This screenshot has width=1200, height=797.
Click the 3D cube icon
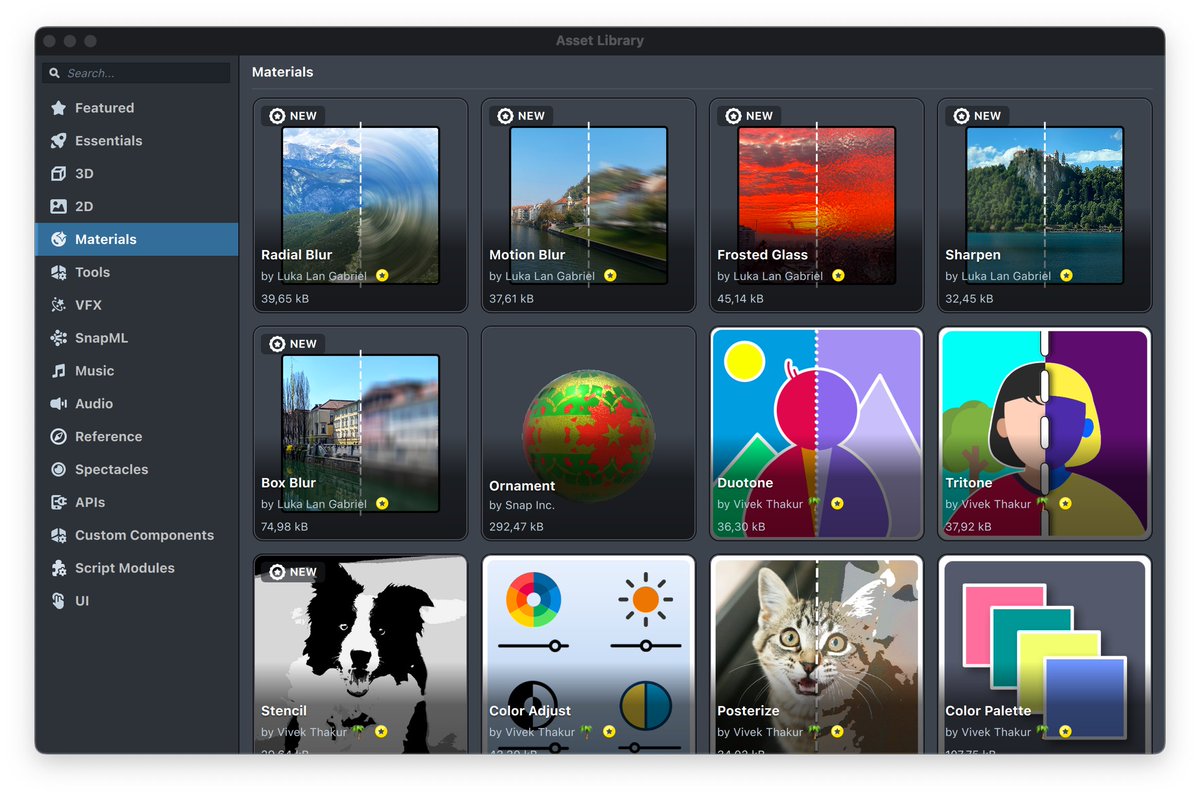[x=58, y=174]
